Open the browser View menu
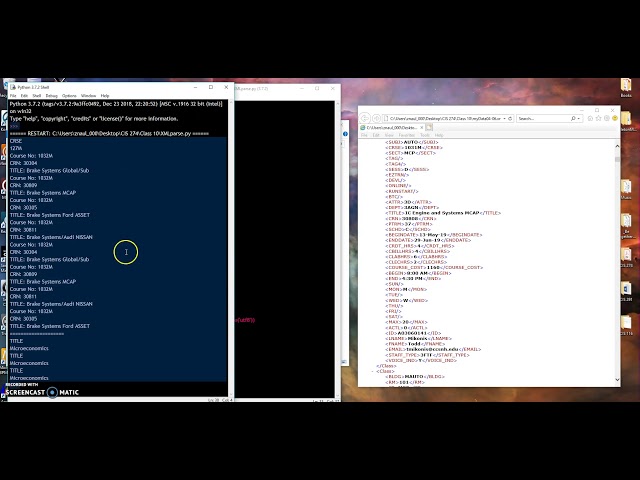The width and height of the screenshot is (640, 480). (389, 135)
